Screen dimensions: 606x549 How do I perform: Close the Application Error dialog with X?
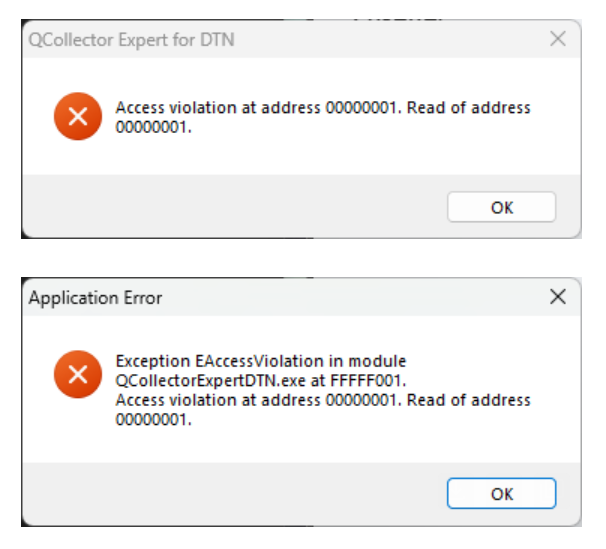coord(558,297)
